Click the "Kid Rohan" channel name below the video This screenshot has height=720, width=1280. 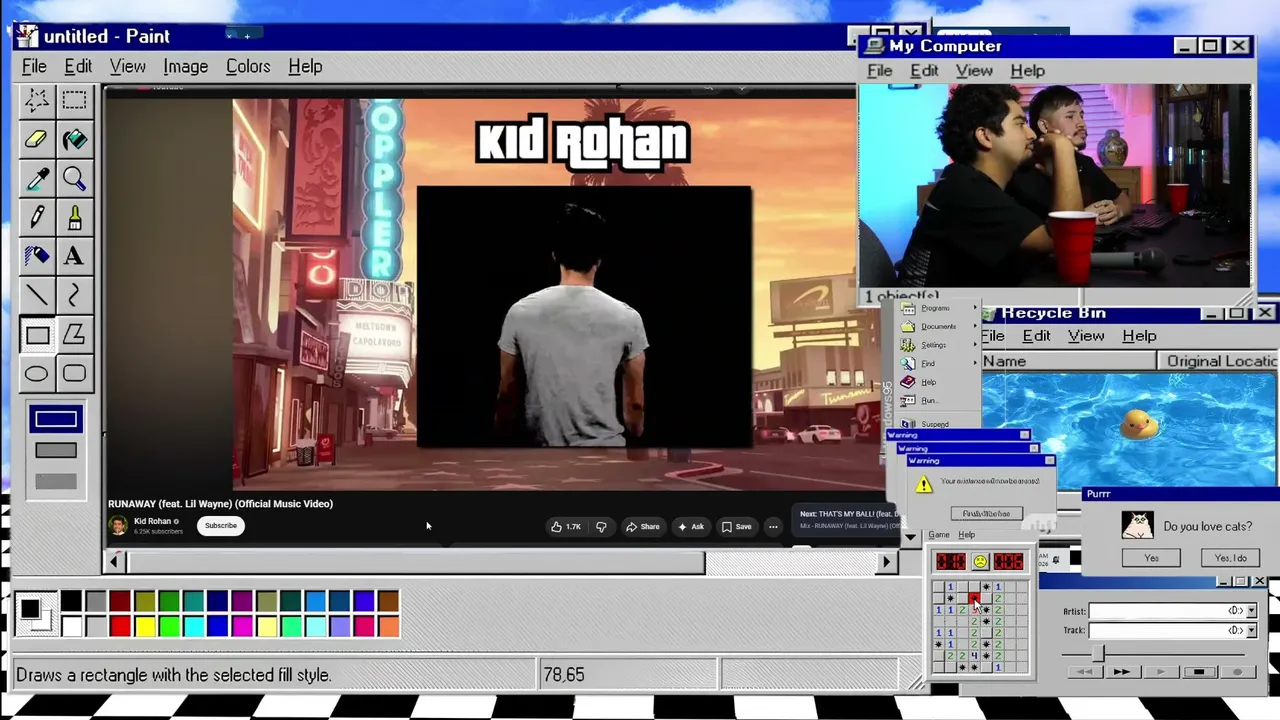(x=152, y=521)
